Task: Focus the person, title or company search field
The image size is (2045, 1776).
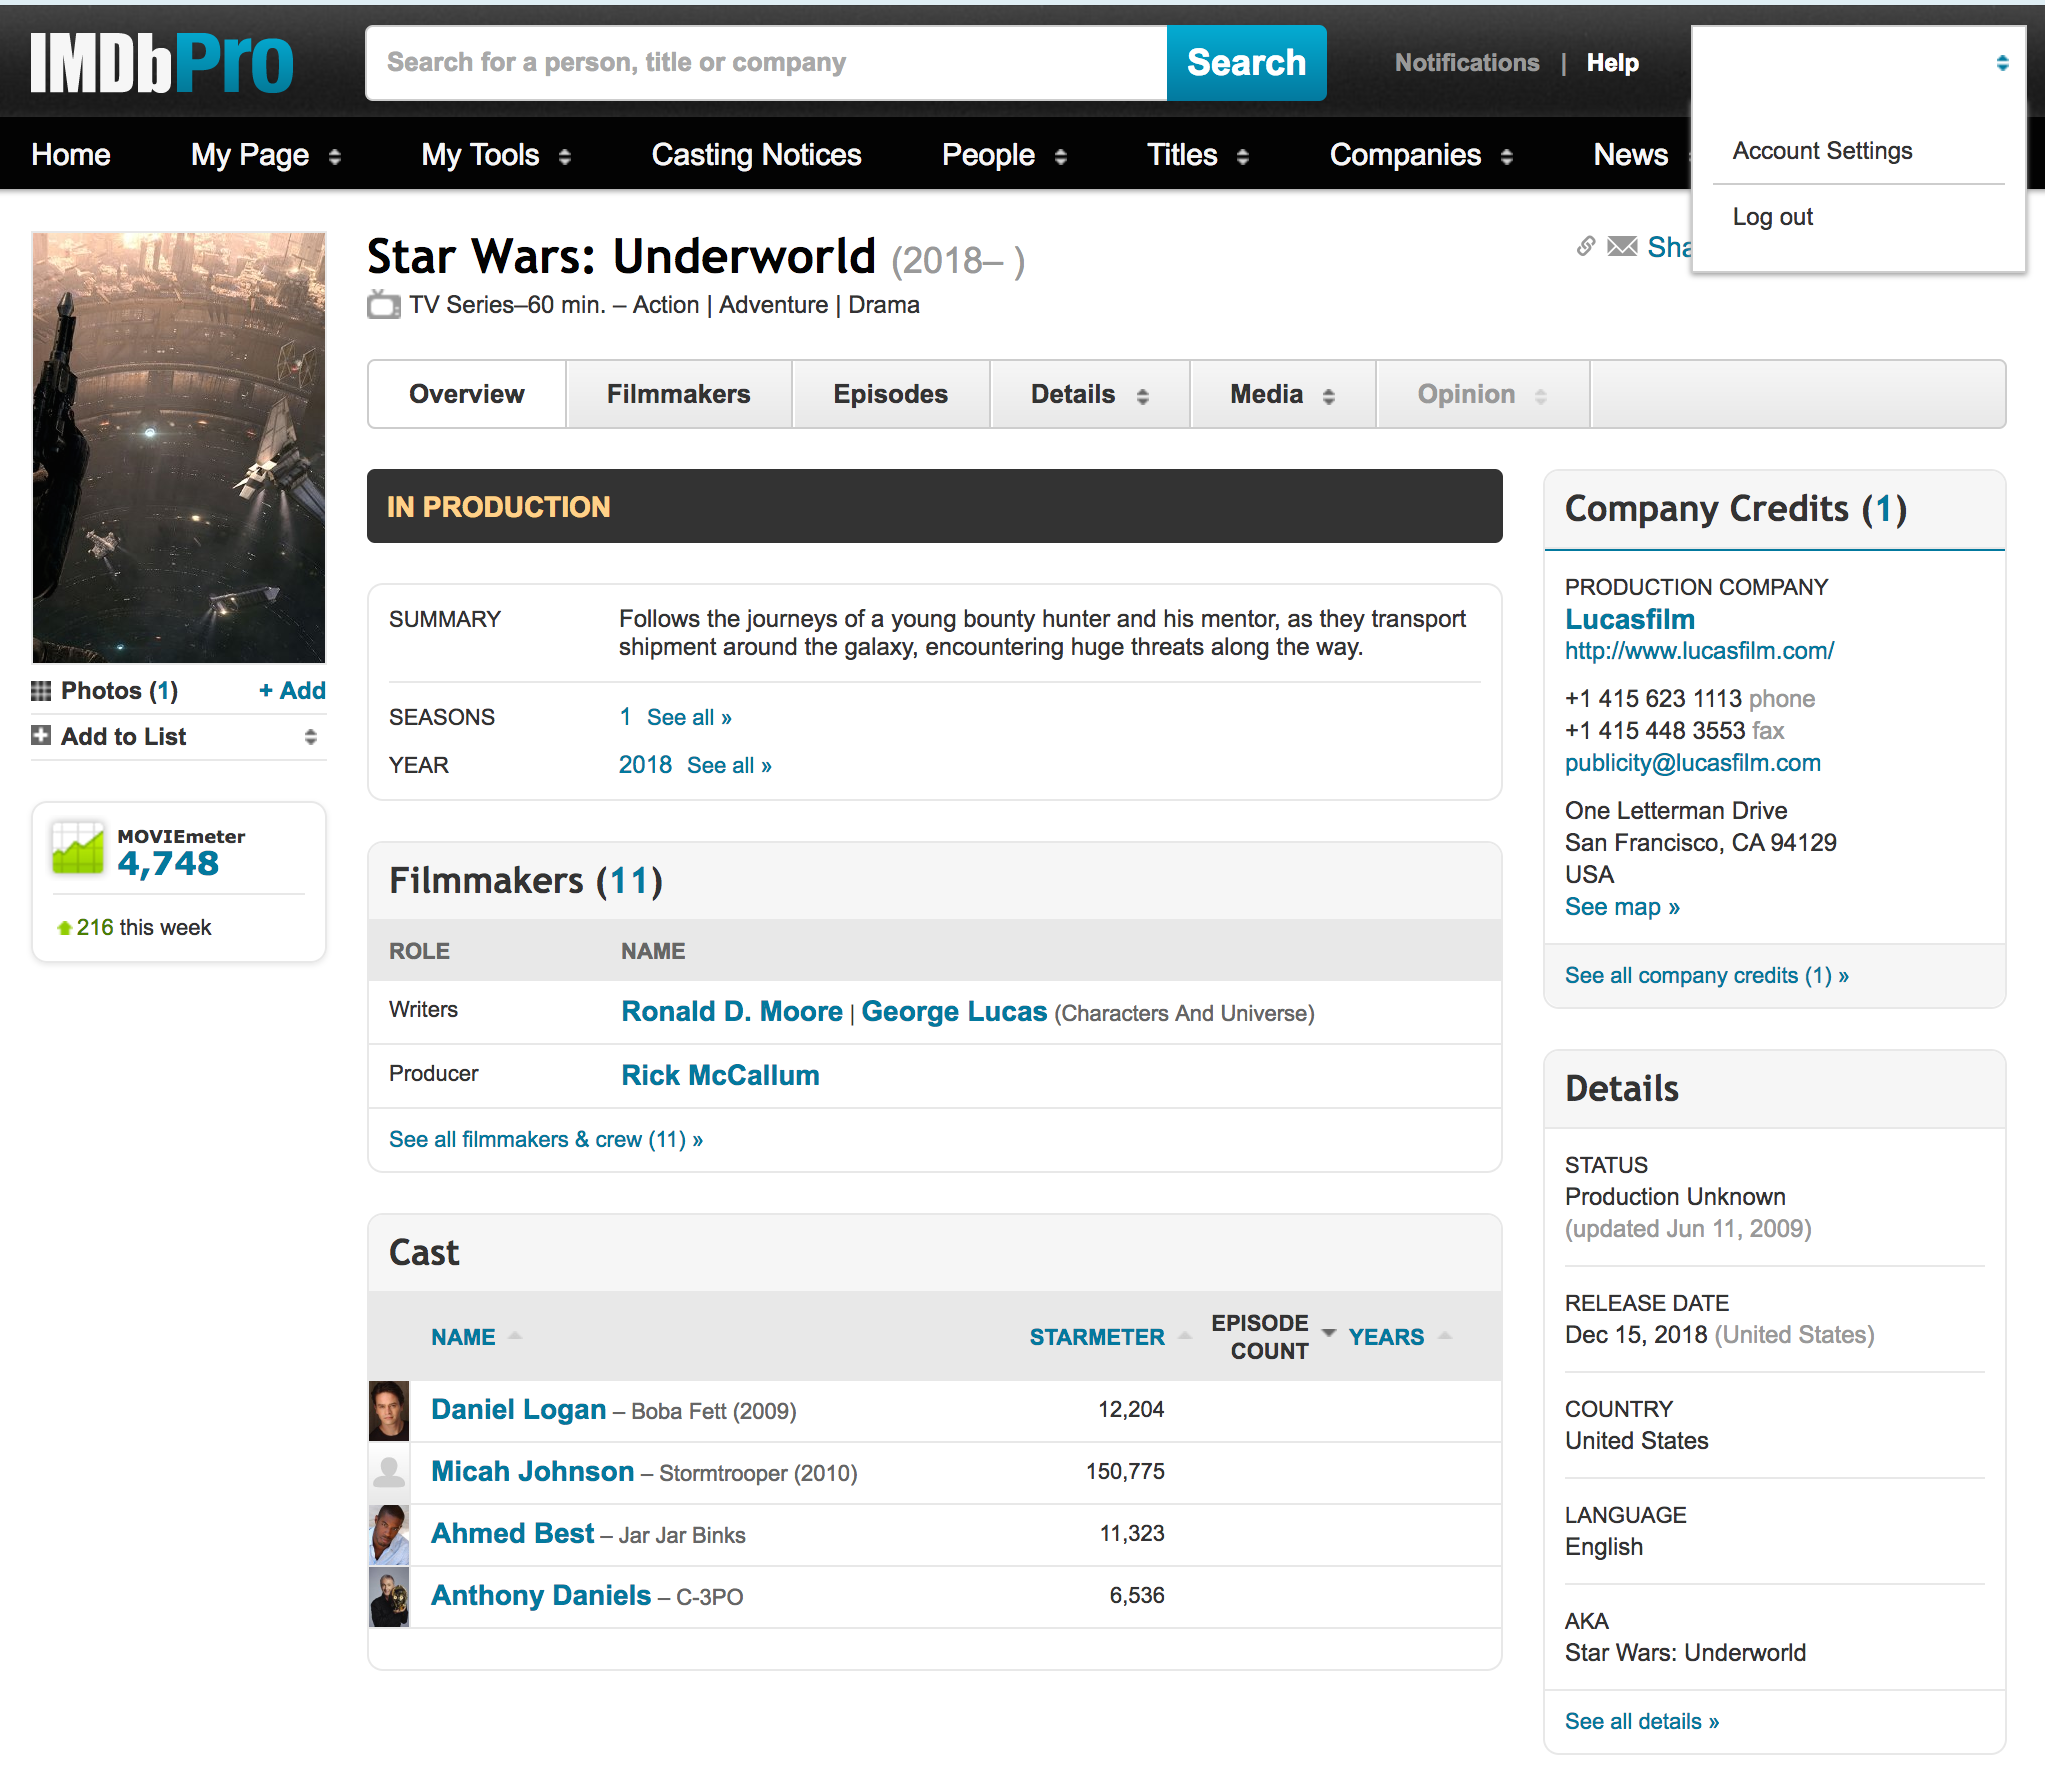Action: (x=767, y=63)
